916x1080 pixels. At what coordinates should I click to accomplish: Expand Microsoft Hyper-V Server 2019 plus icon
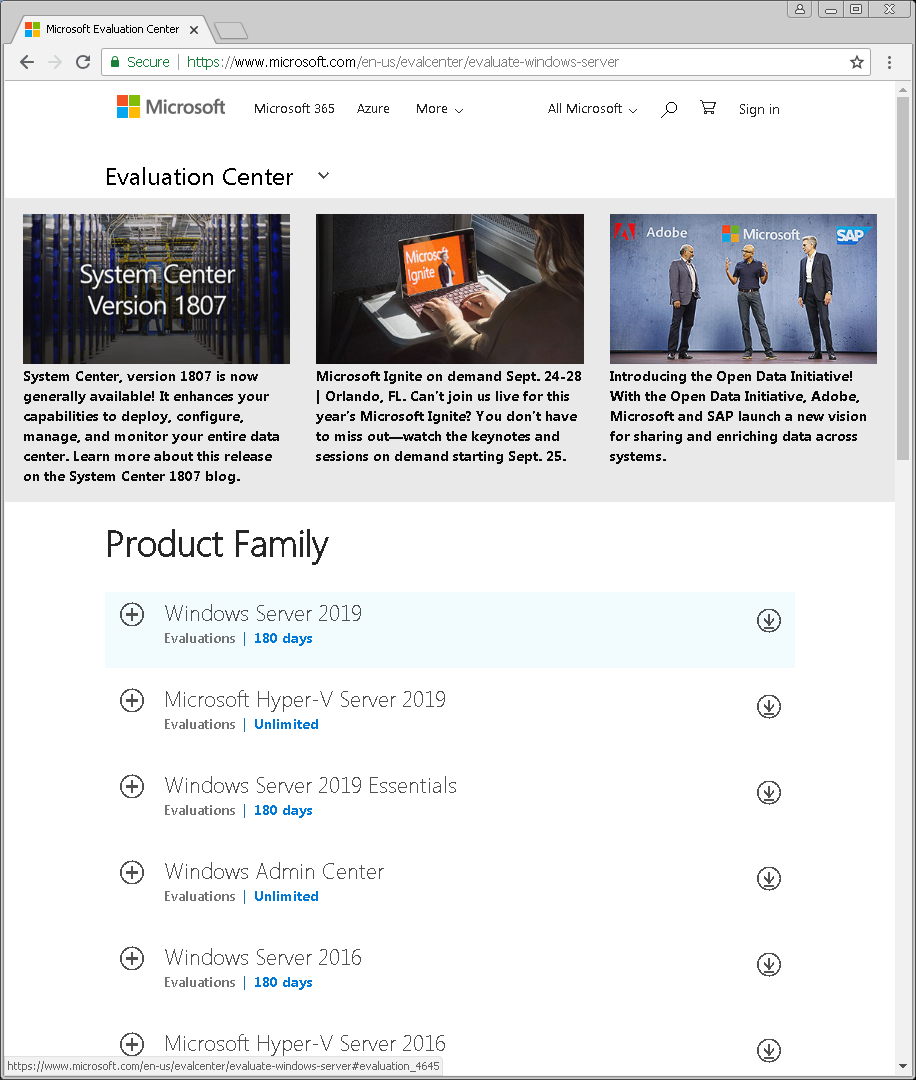tap(132, 700)
